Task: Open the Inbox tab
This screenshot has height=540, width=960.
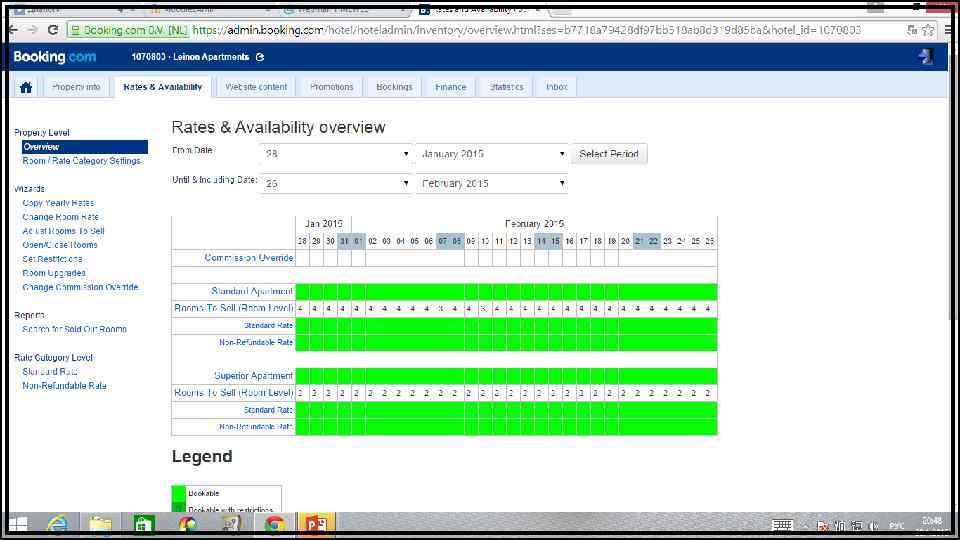Action: click(557, 87)
